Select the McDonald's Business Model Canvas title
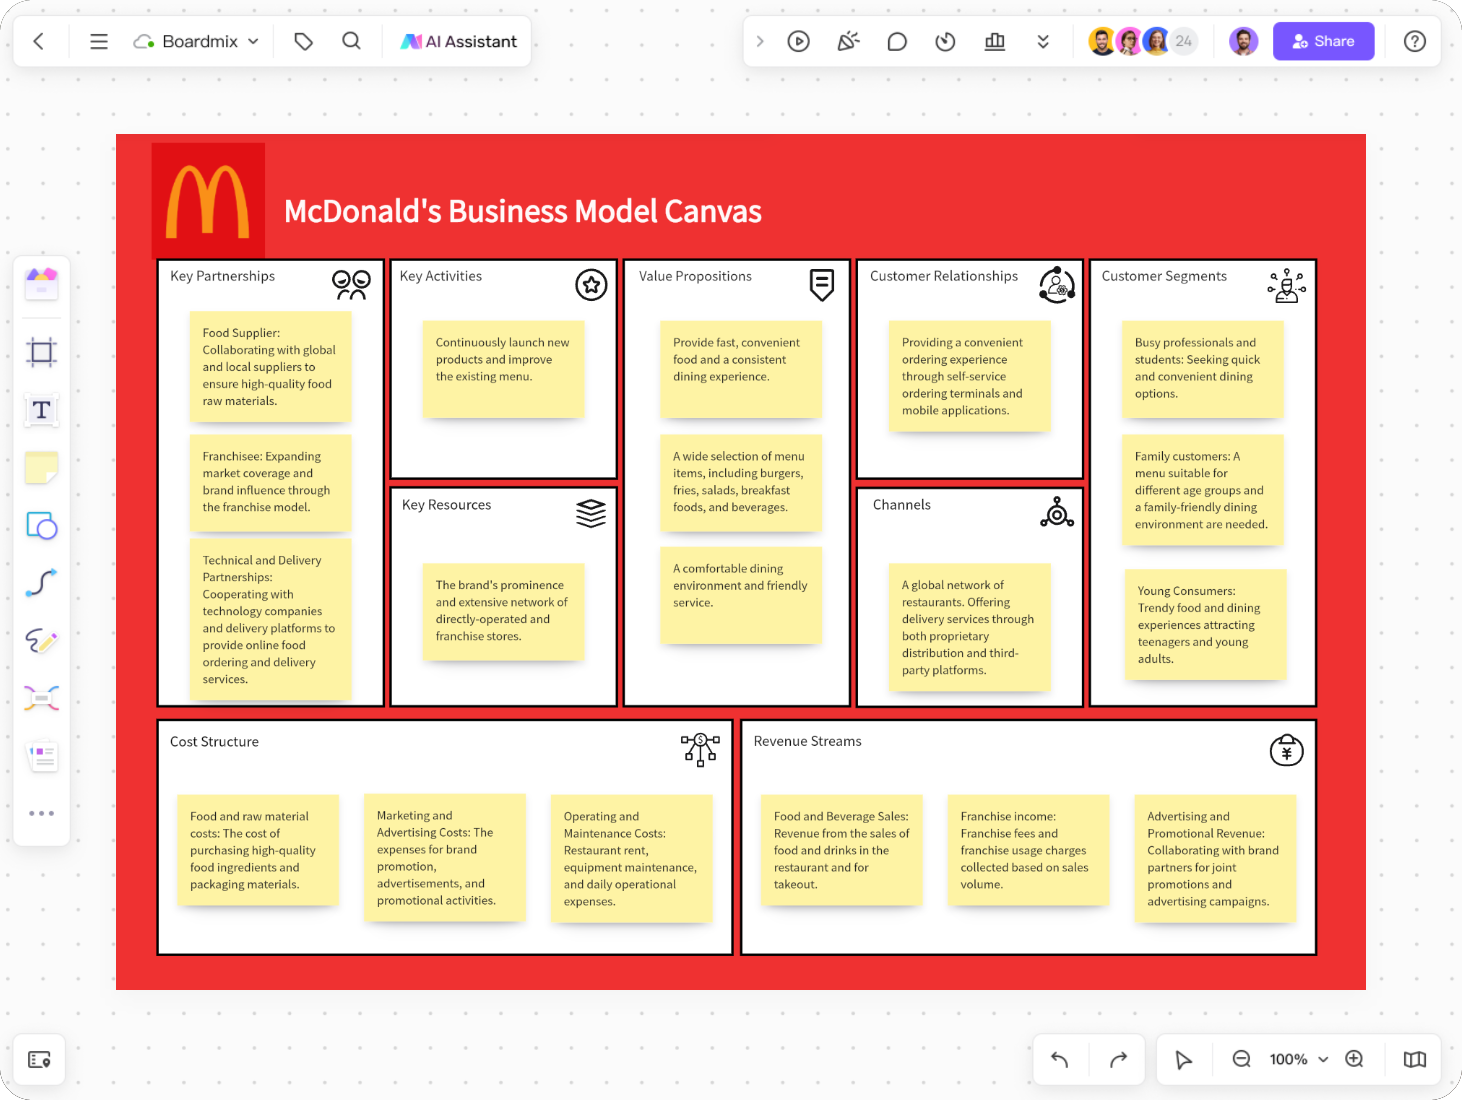 [523, 212]
